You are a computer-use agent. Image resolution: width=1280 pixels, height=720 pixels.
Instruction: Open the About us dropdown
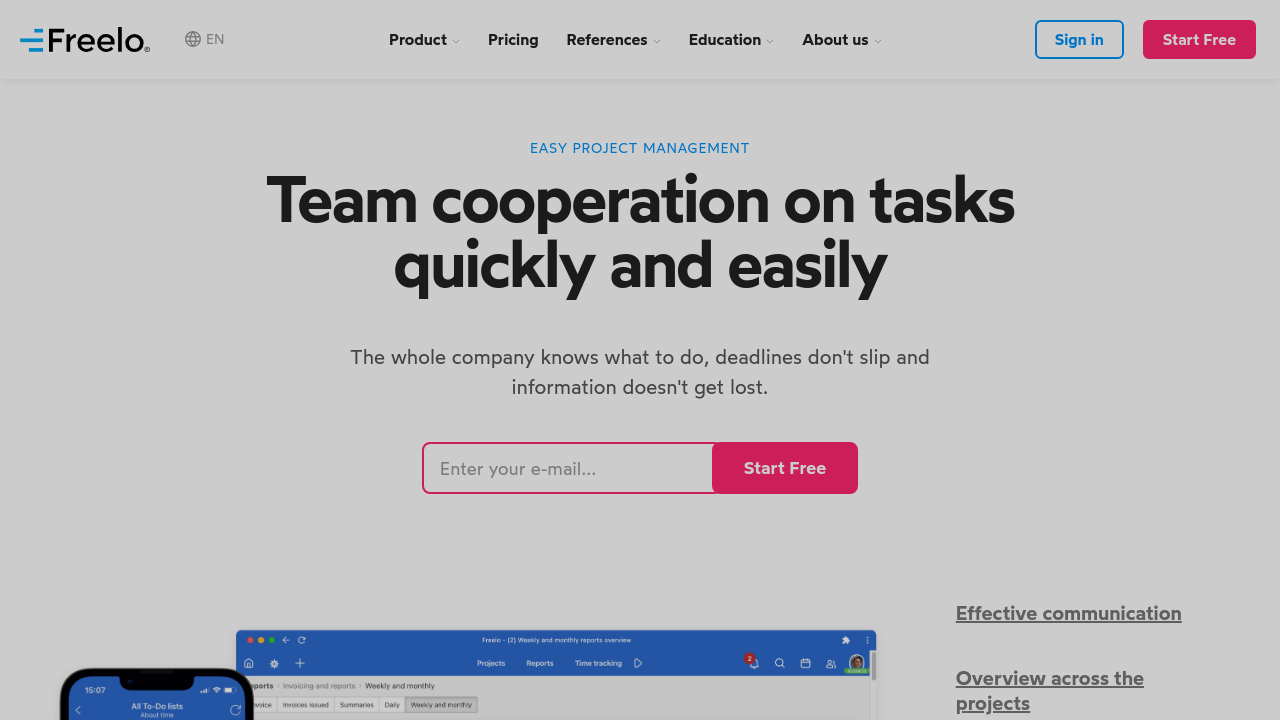841,40
